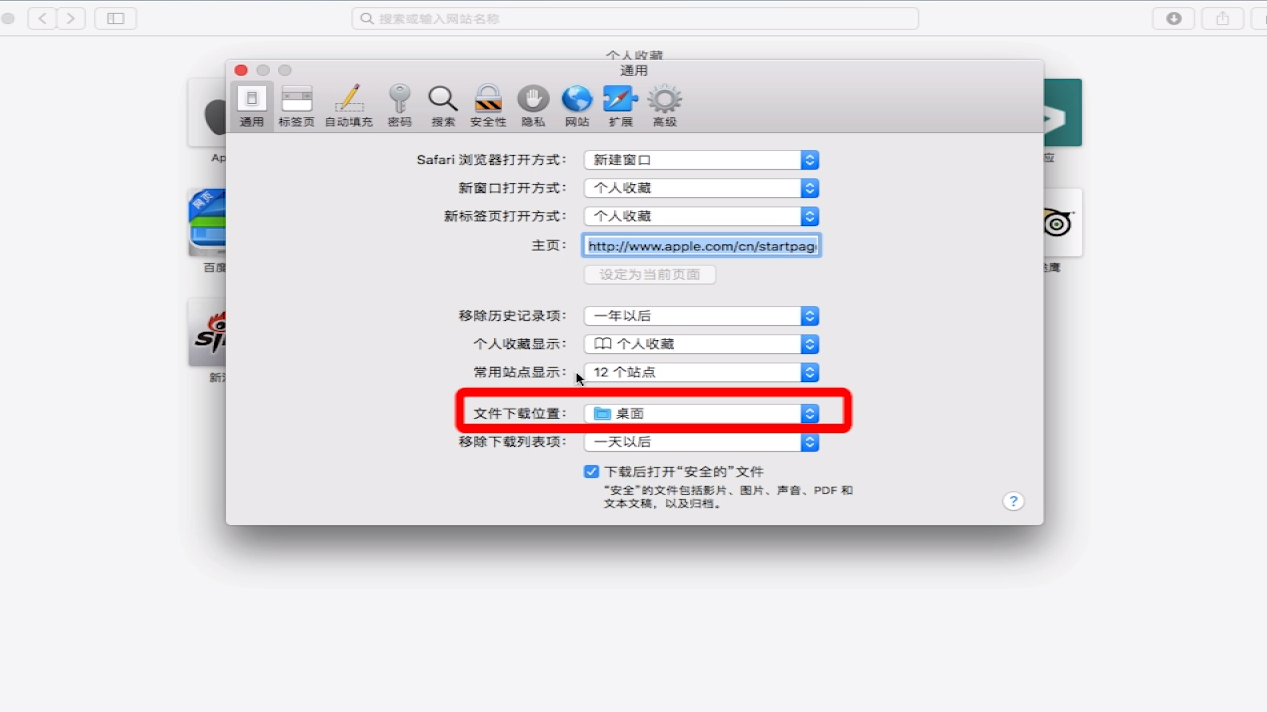Open the teal favorite tile in Safari

coord(1063,112)
